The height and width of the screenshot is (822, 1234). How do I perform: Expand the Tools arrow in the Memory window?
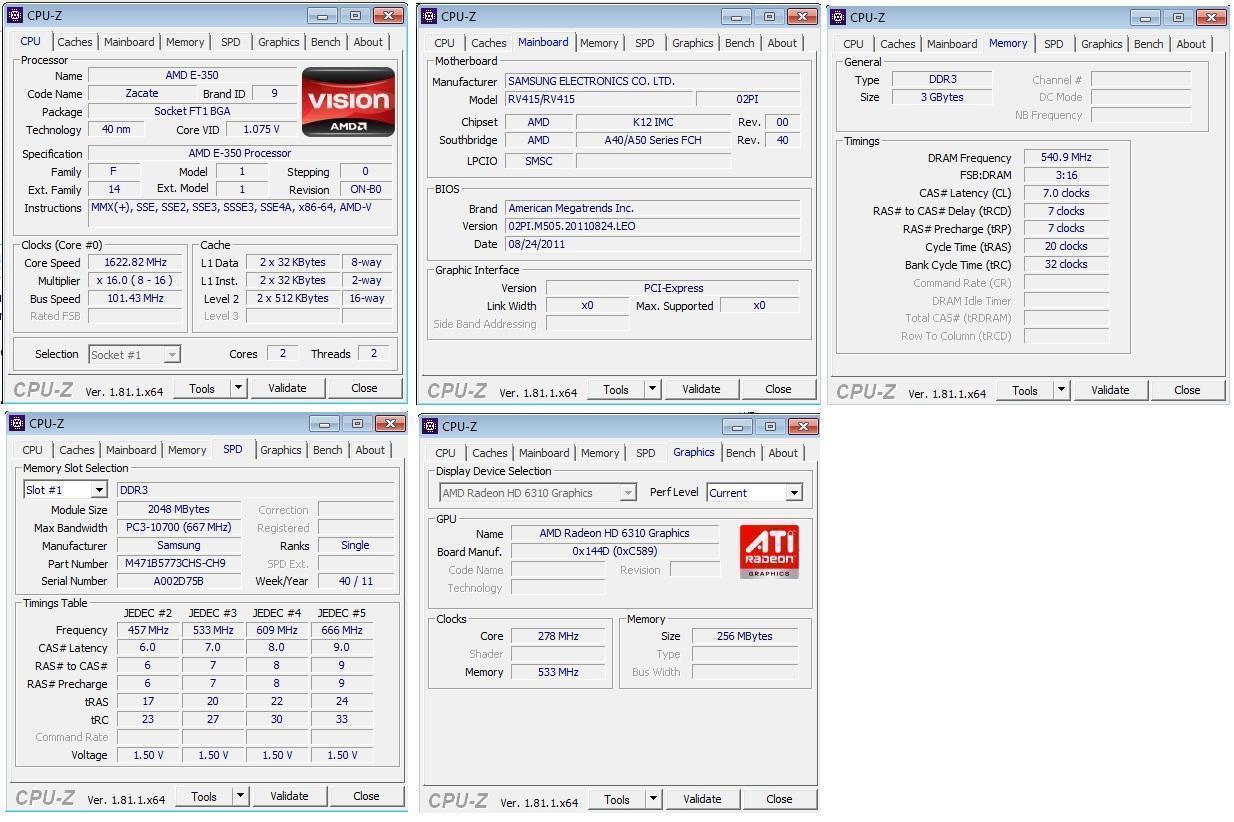1061,390
